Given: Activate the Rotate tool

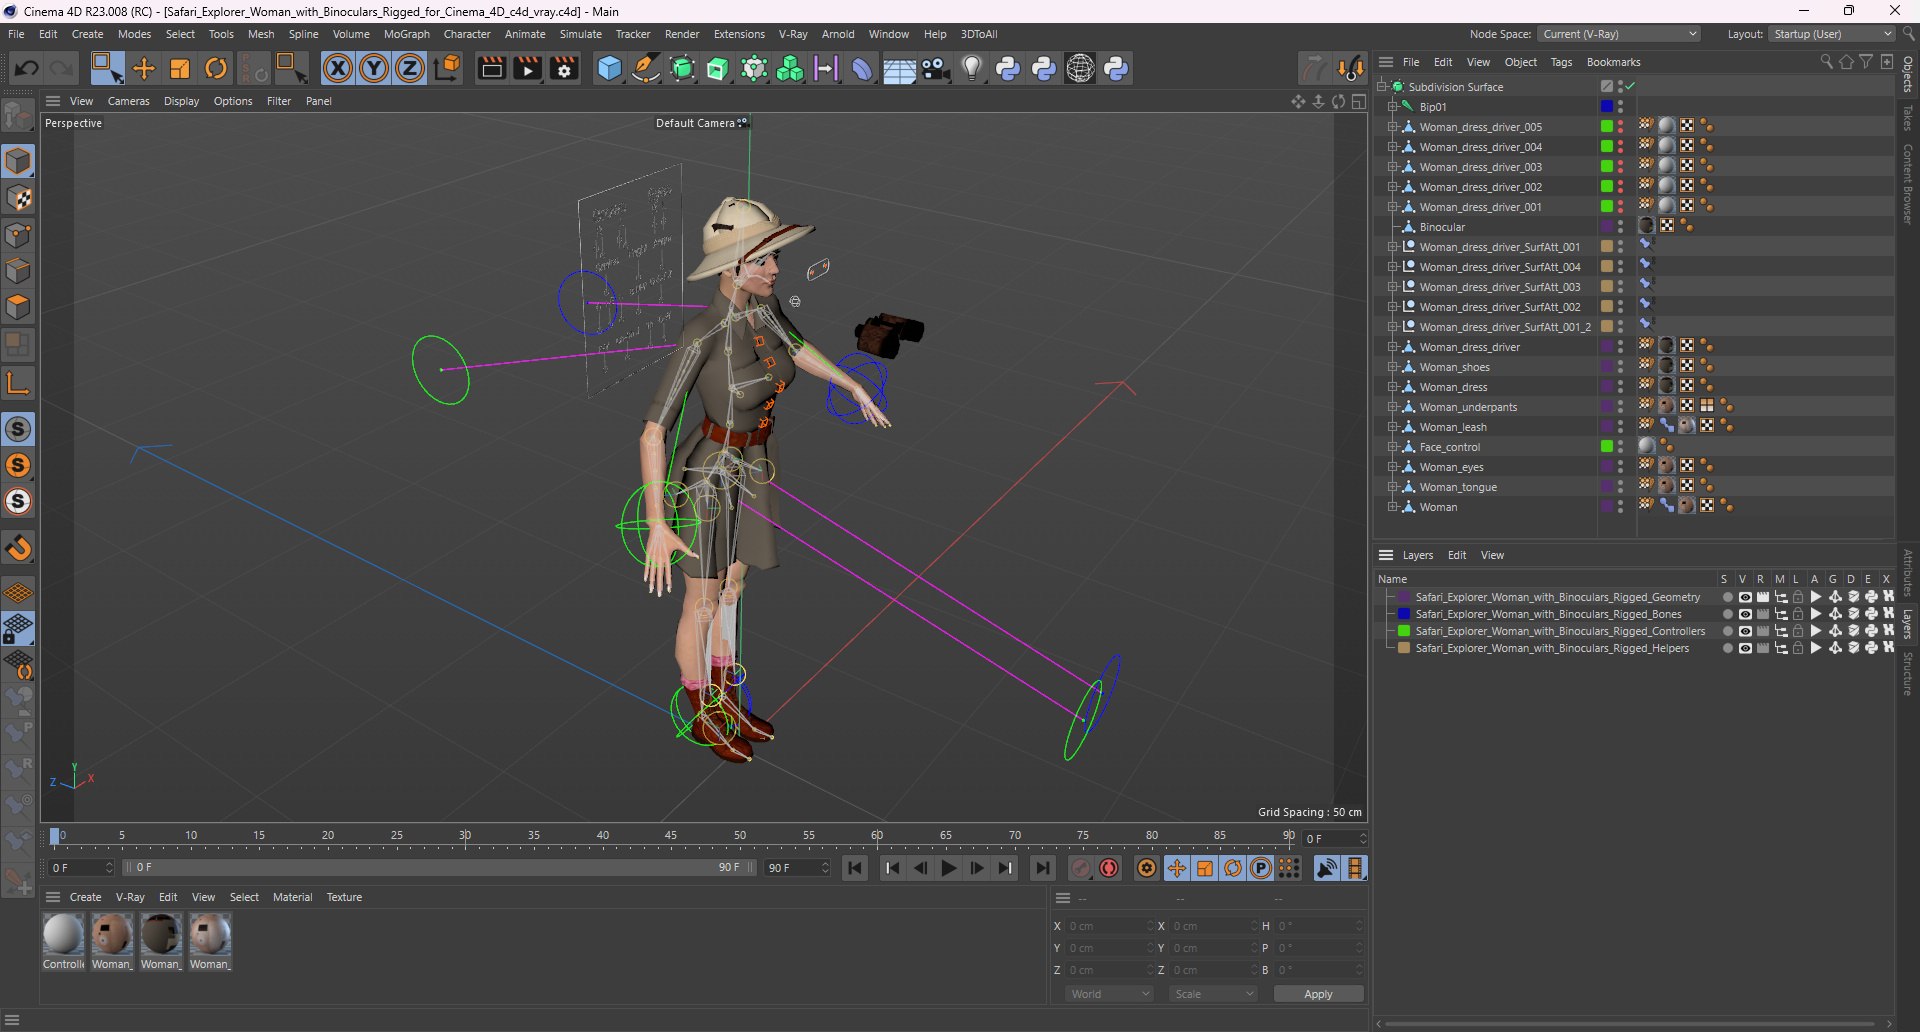Looking at the screenshot, I should pos(216,68).
